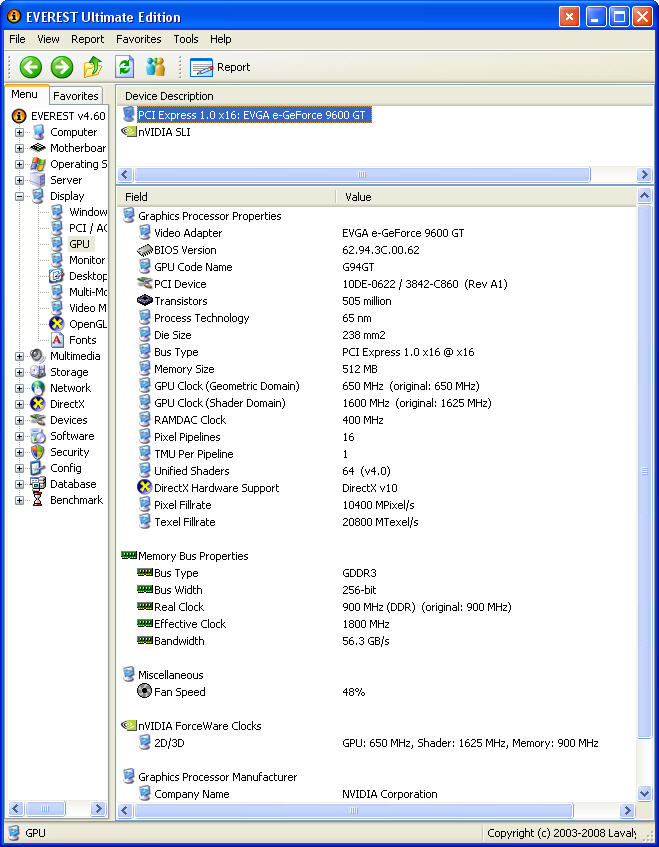Click the OpenGL icon in the Display subtree
Screen dimensions: 659x847
(57, 324)
